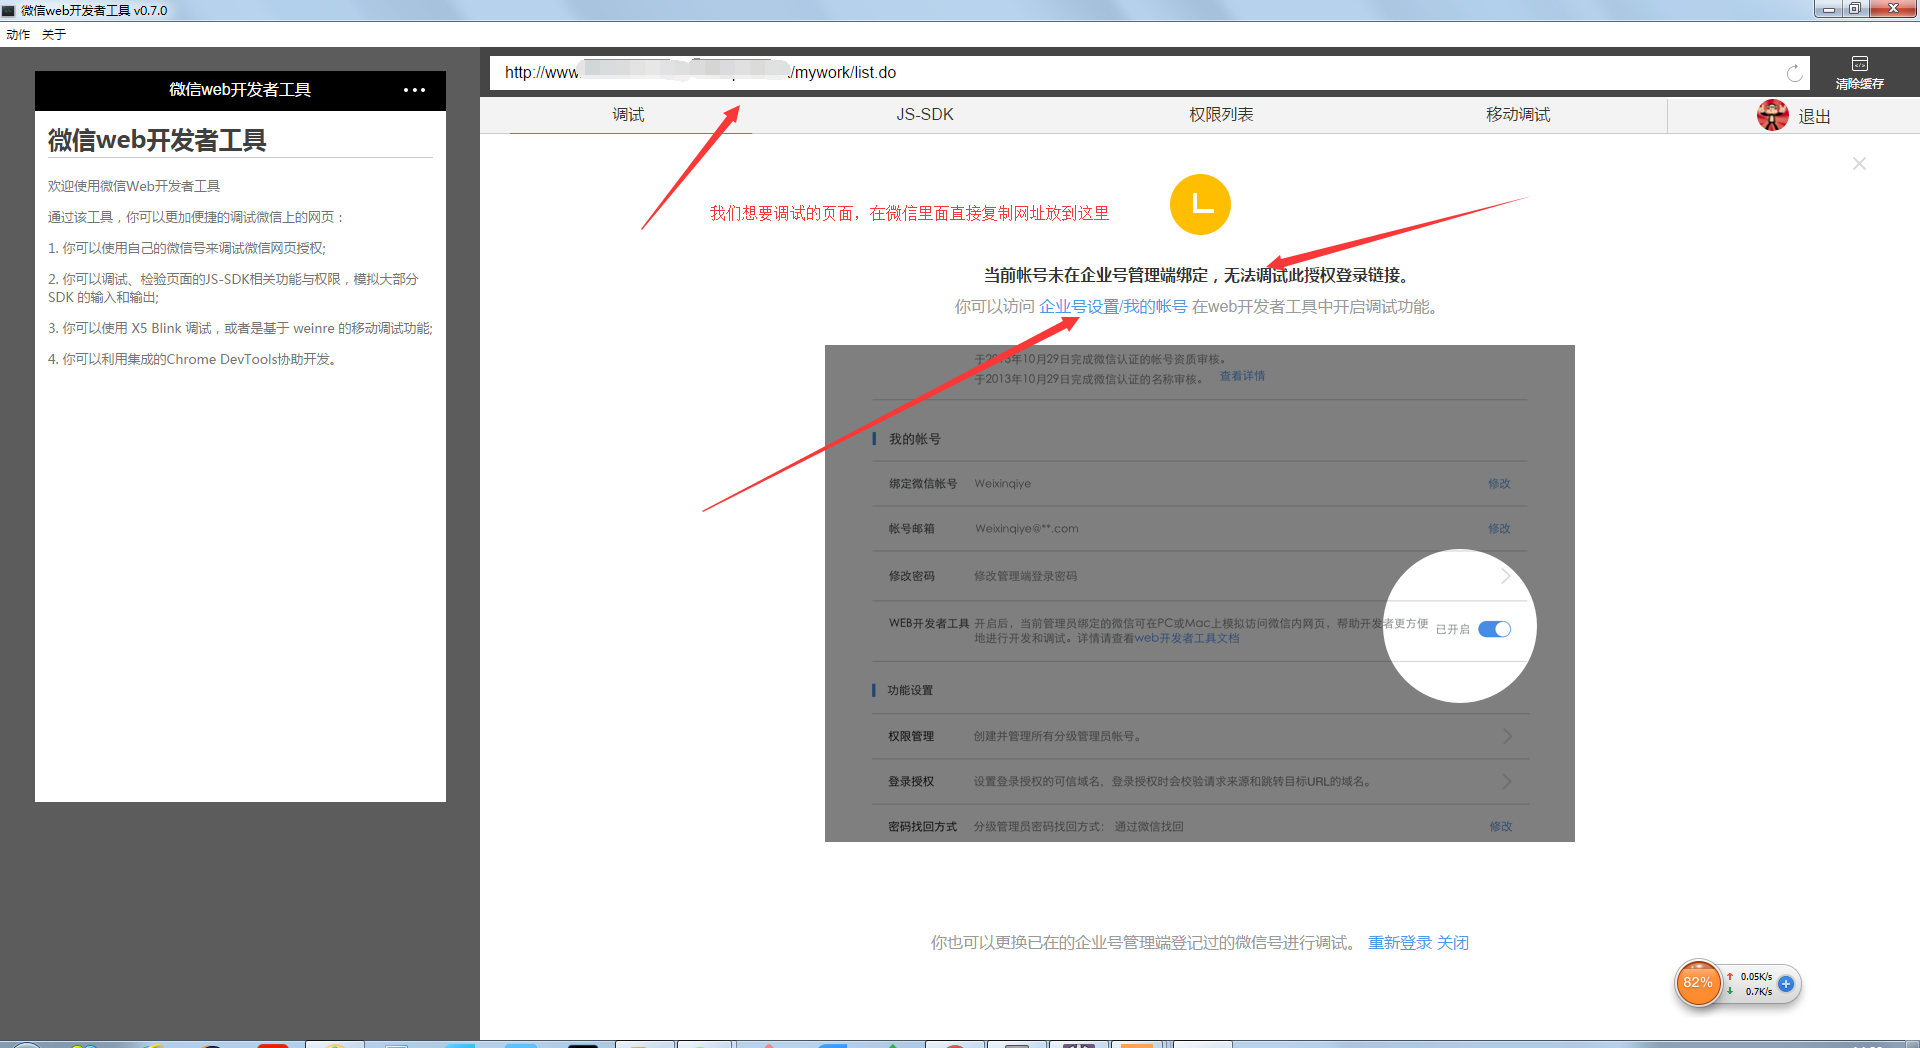
Task: Open the web开发者工具文档 link
Action: pos(1186,638)
